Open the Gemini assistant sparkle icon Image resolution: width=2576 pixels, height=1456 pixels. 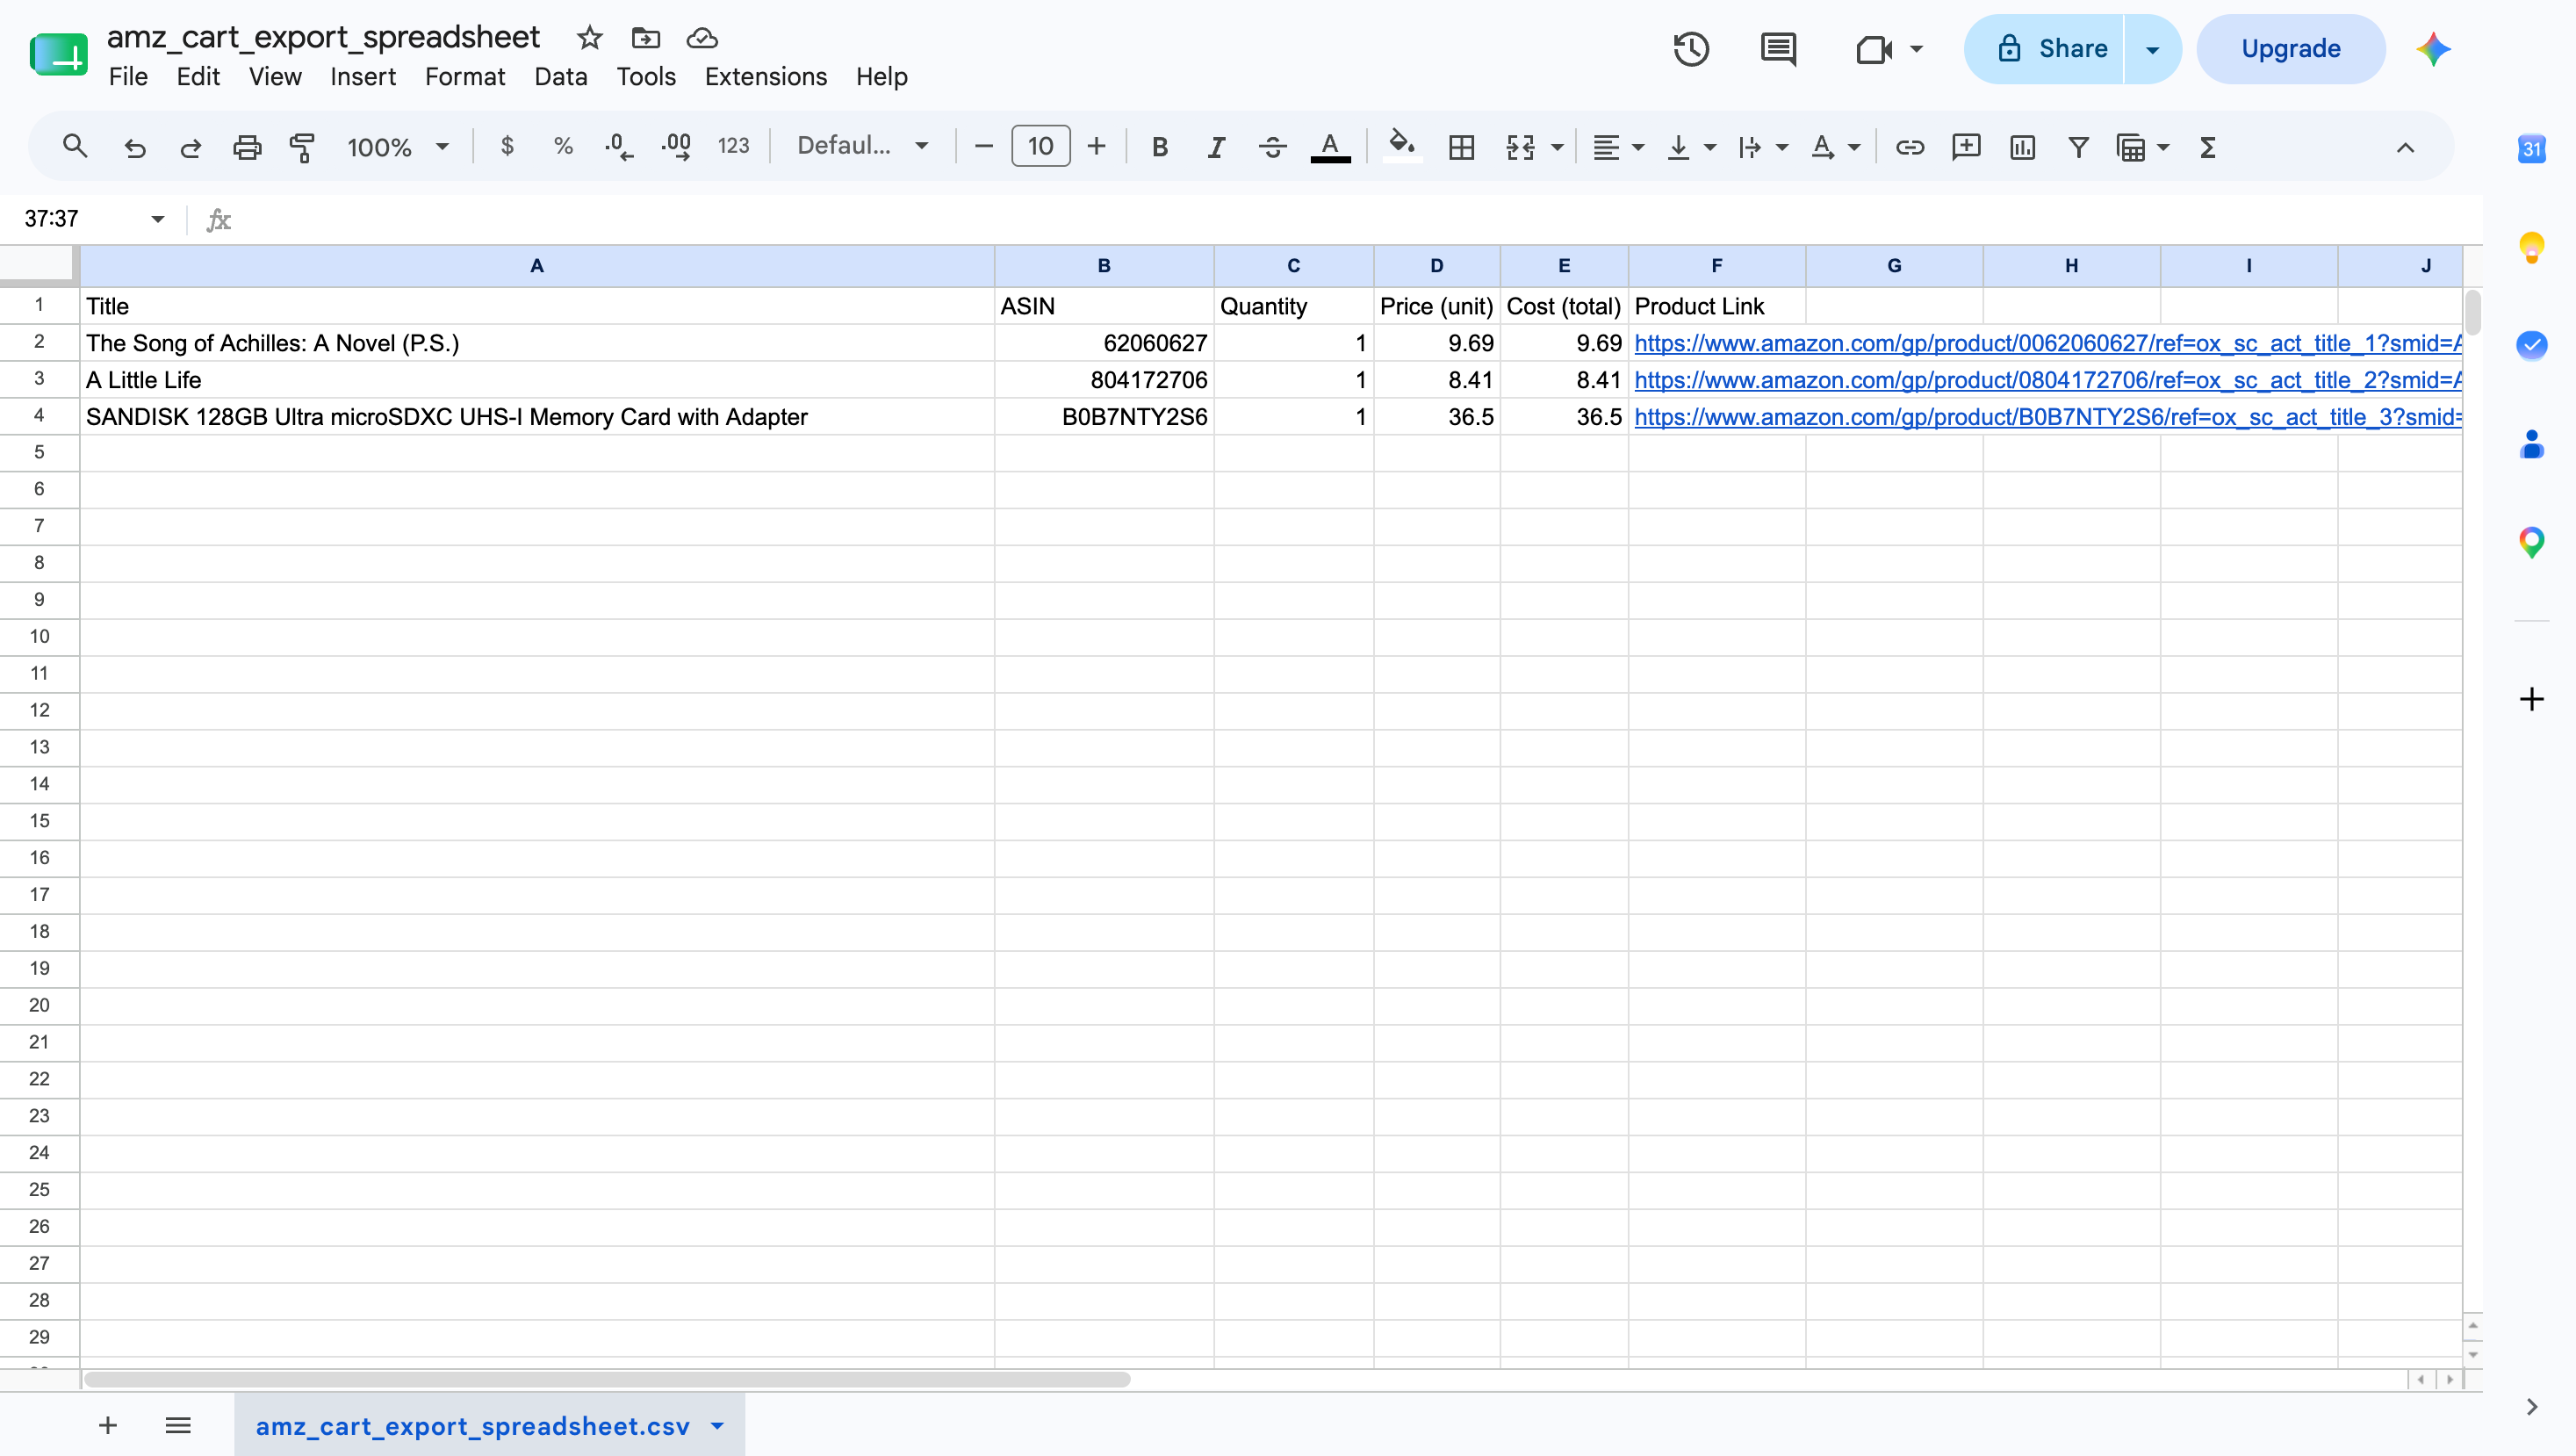[x=2433, y=49]
